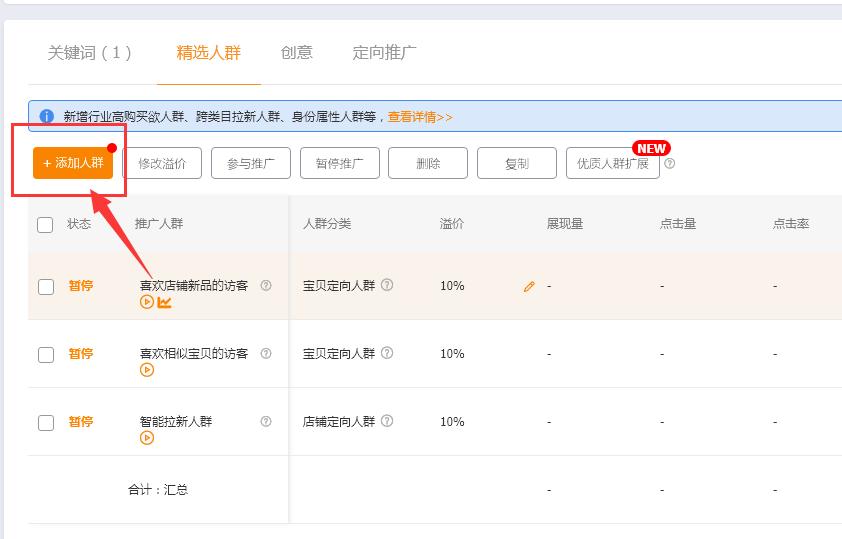Click help icon next to 优质人群扩展 button
The height and width of the screenshot is (539, 842).
(670, 163)
